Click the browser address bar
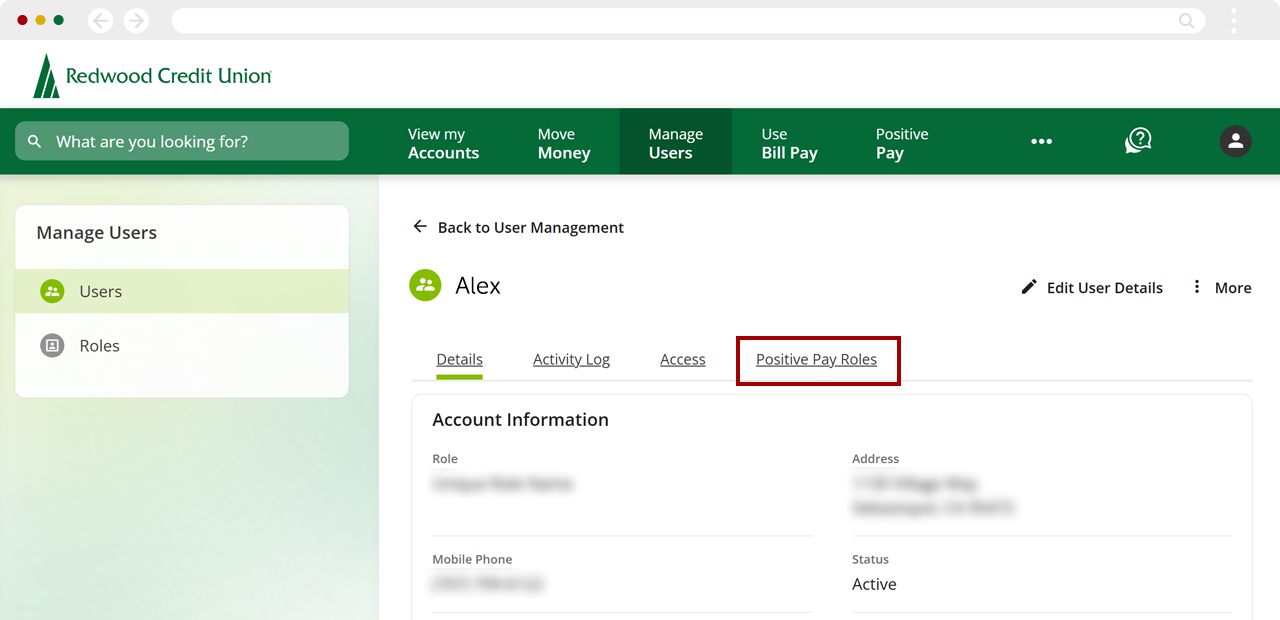1280x620 pixels. click(x=688, y=20)
